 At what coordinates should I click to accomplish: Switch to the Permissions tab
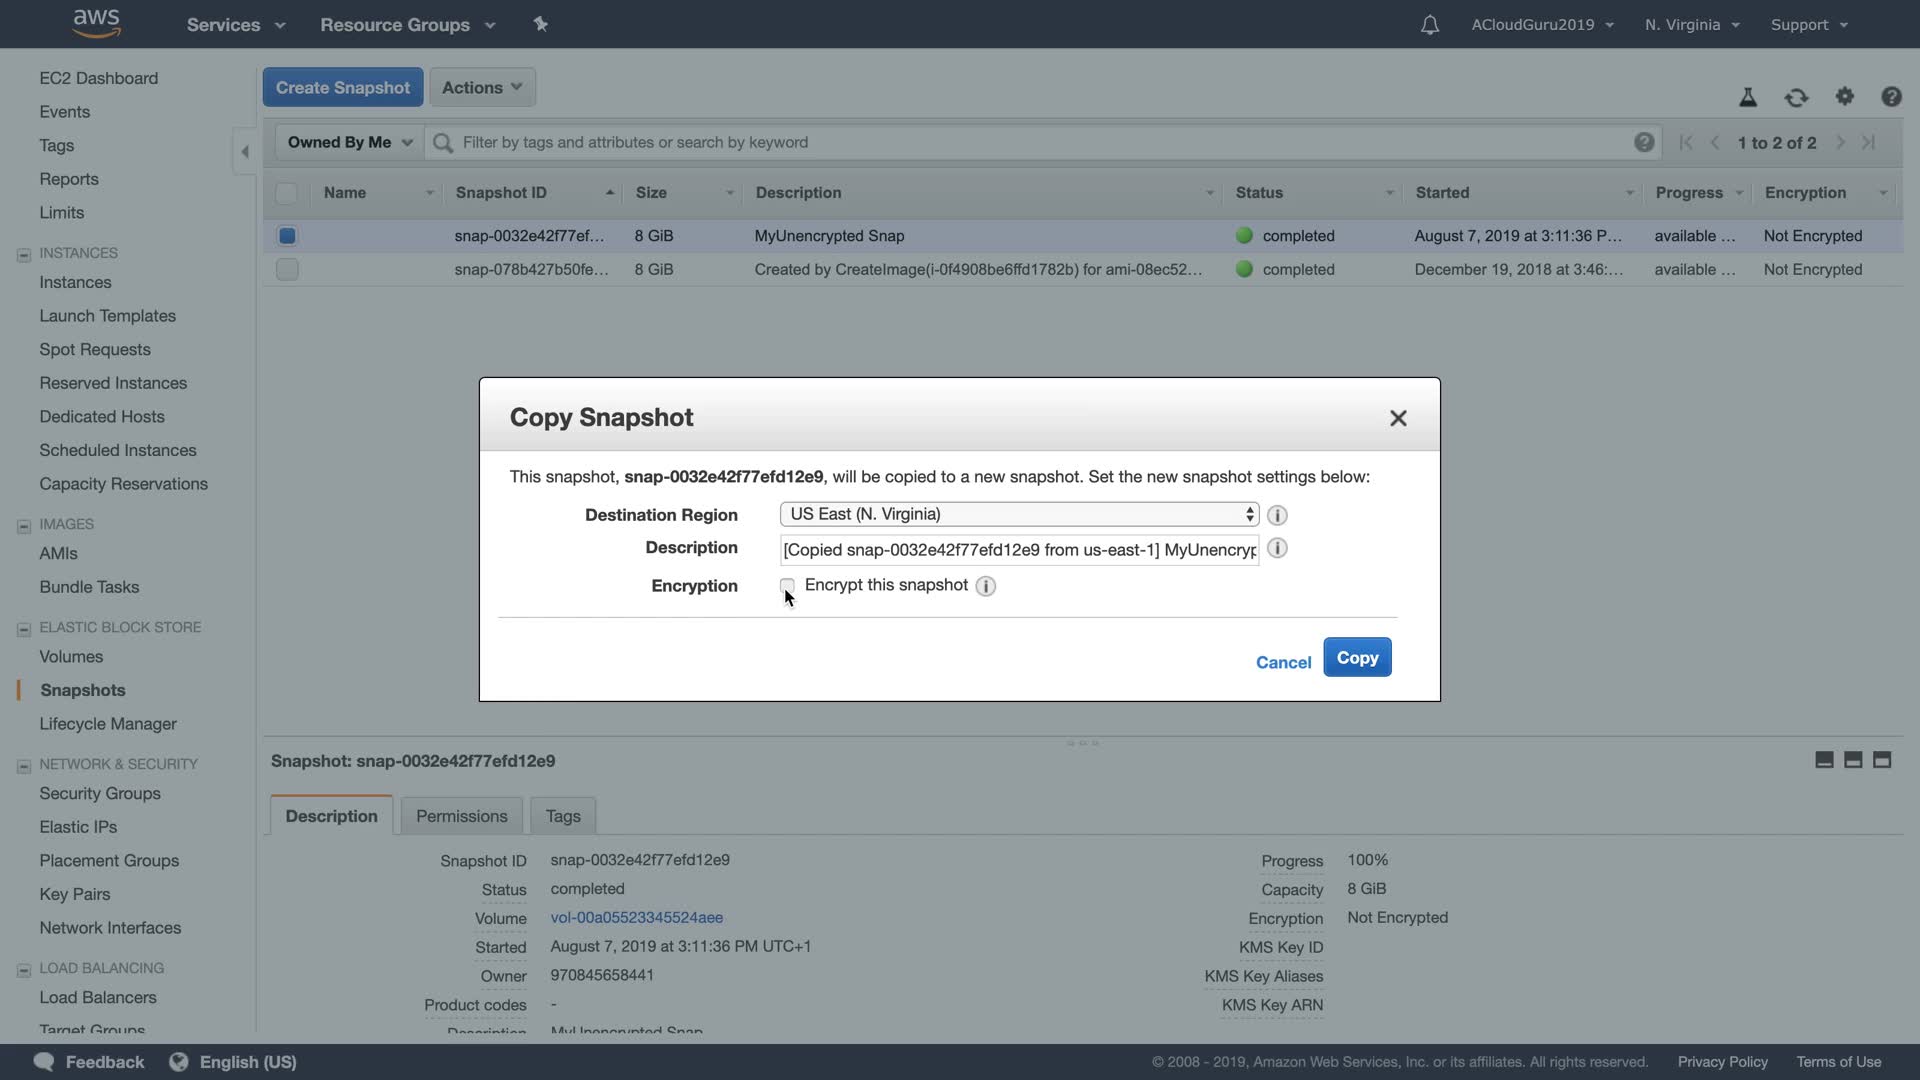click(461, 816)
